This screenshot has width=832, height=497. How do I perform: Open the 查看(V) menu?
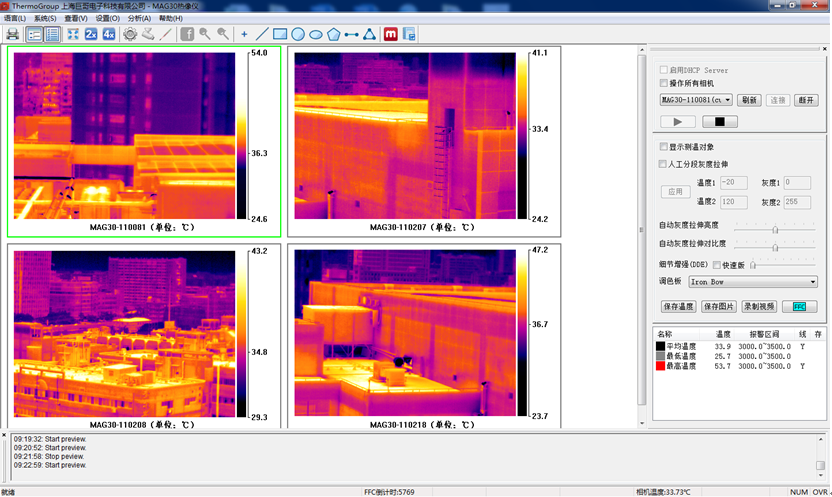(76, 18)
